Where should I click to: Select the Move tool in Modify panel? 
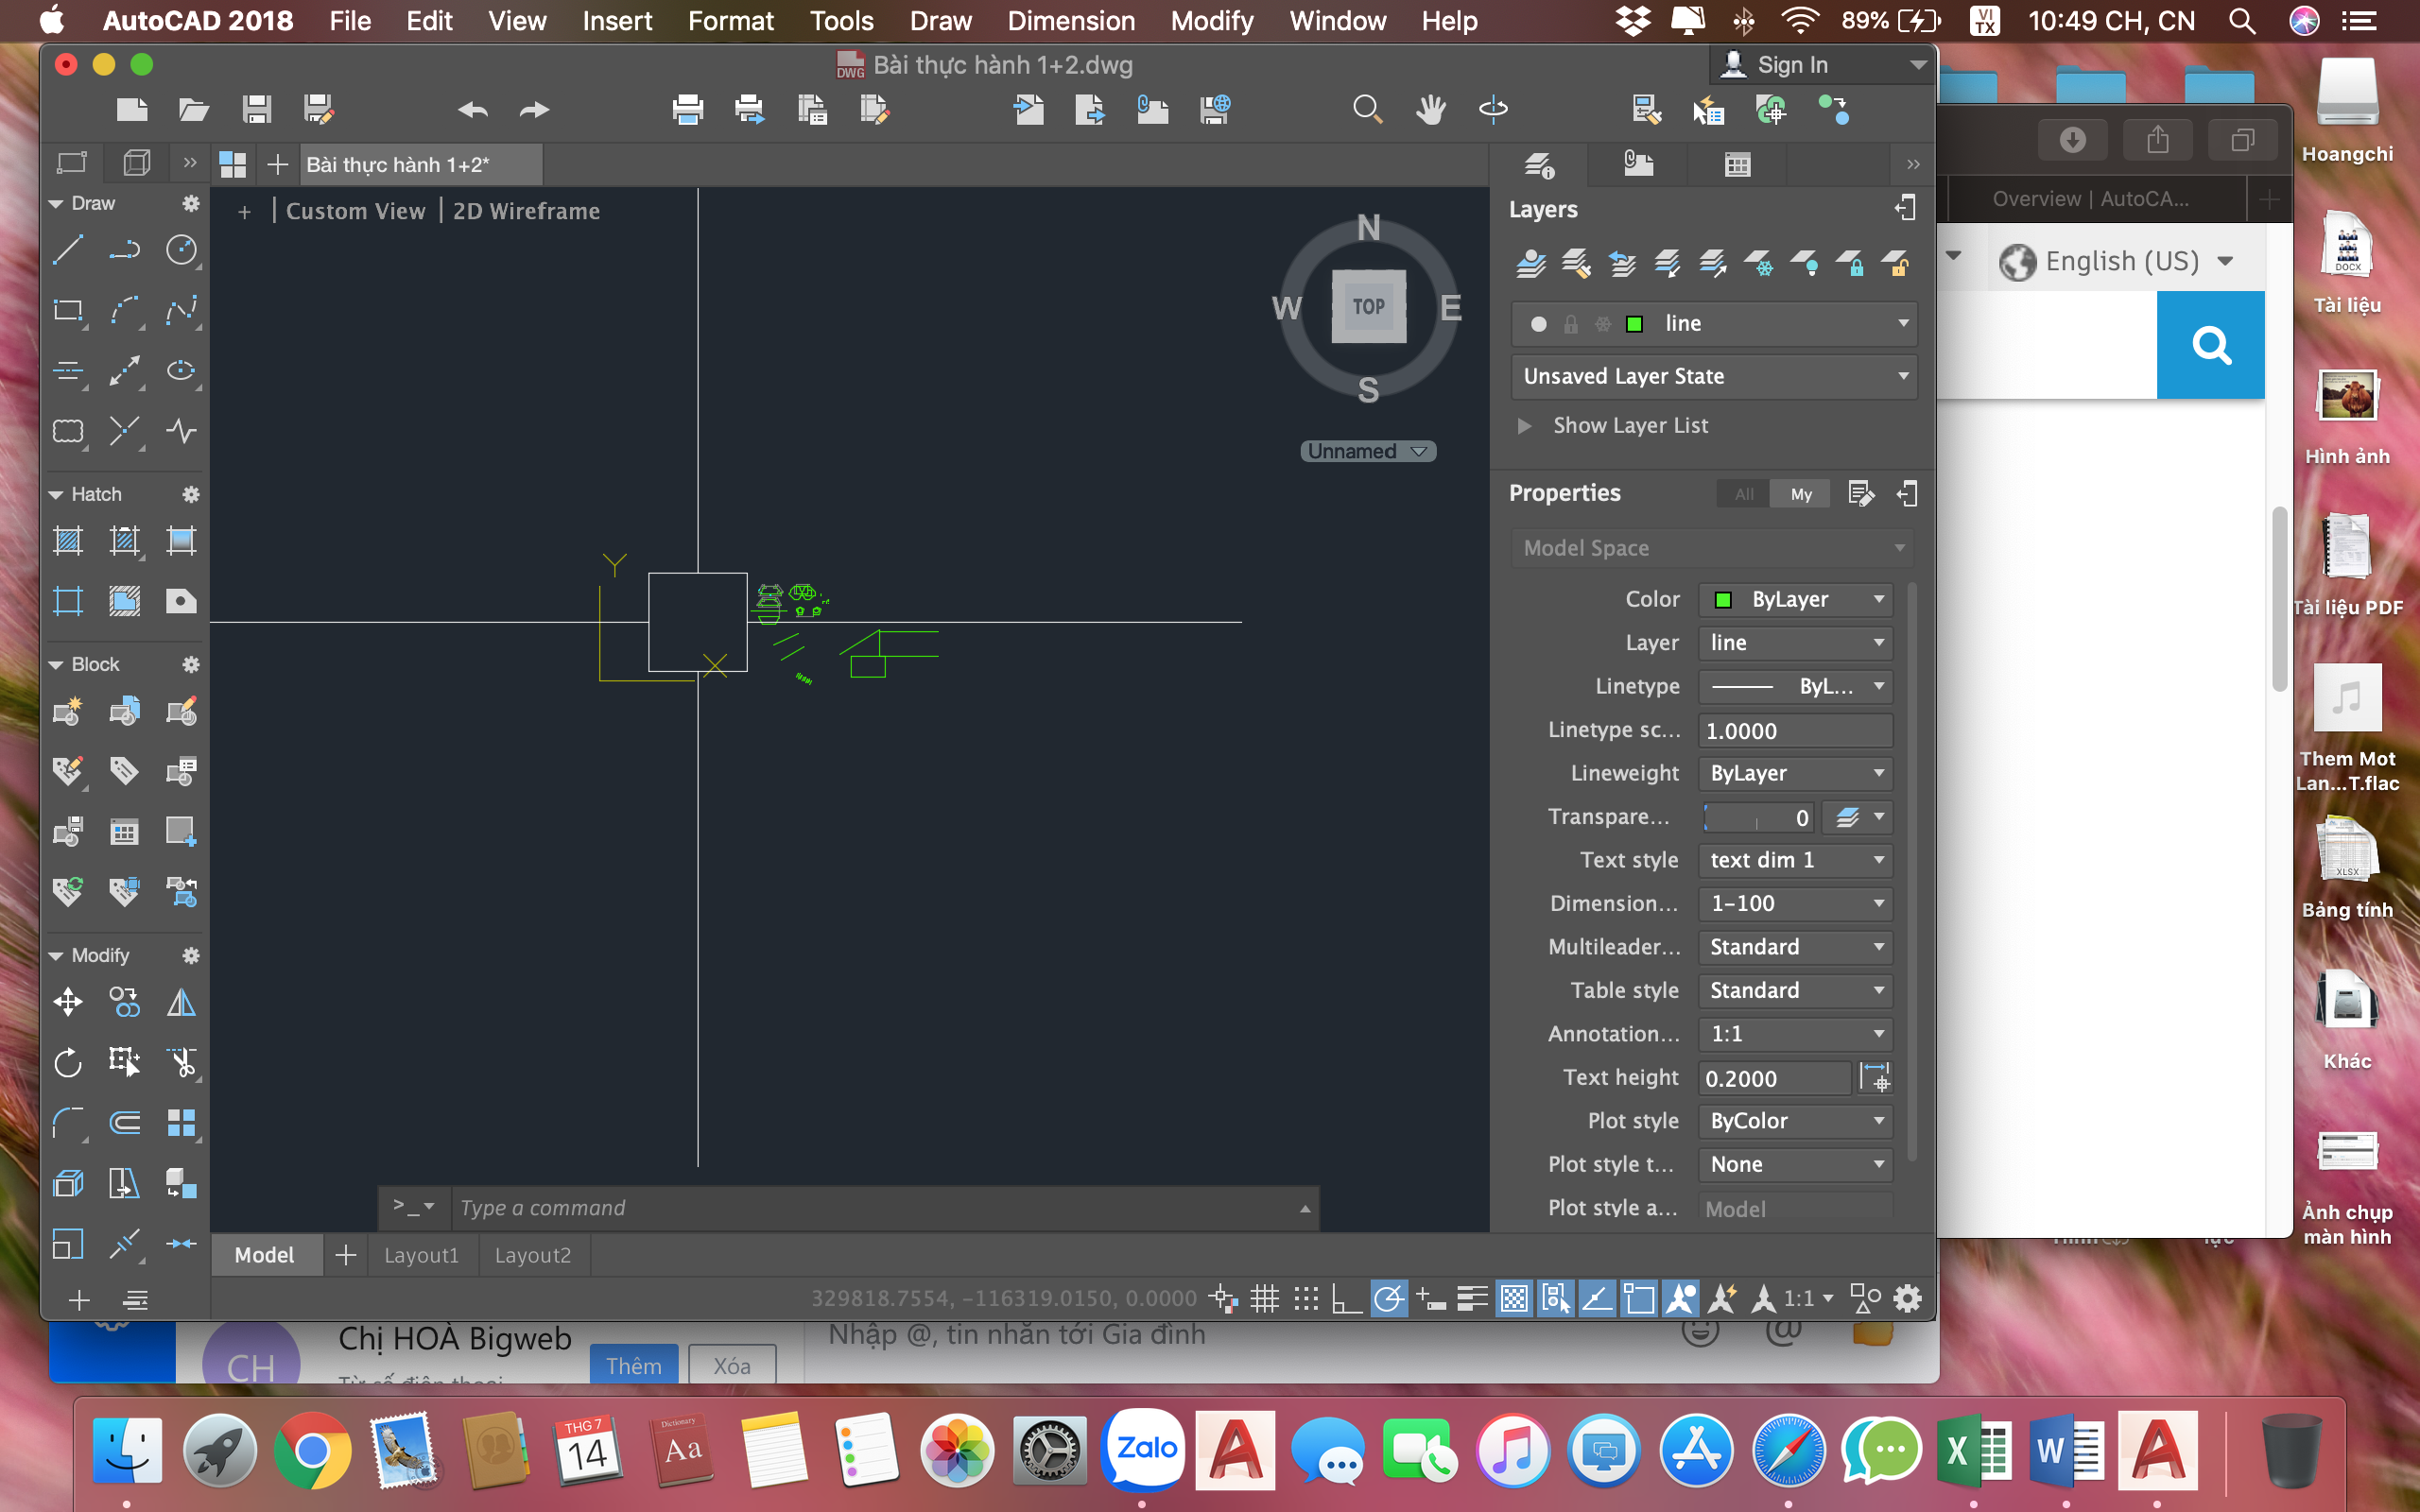[x=68, y=1002]
